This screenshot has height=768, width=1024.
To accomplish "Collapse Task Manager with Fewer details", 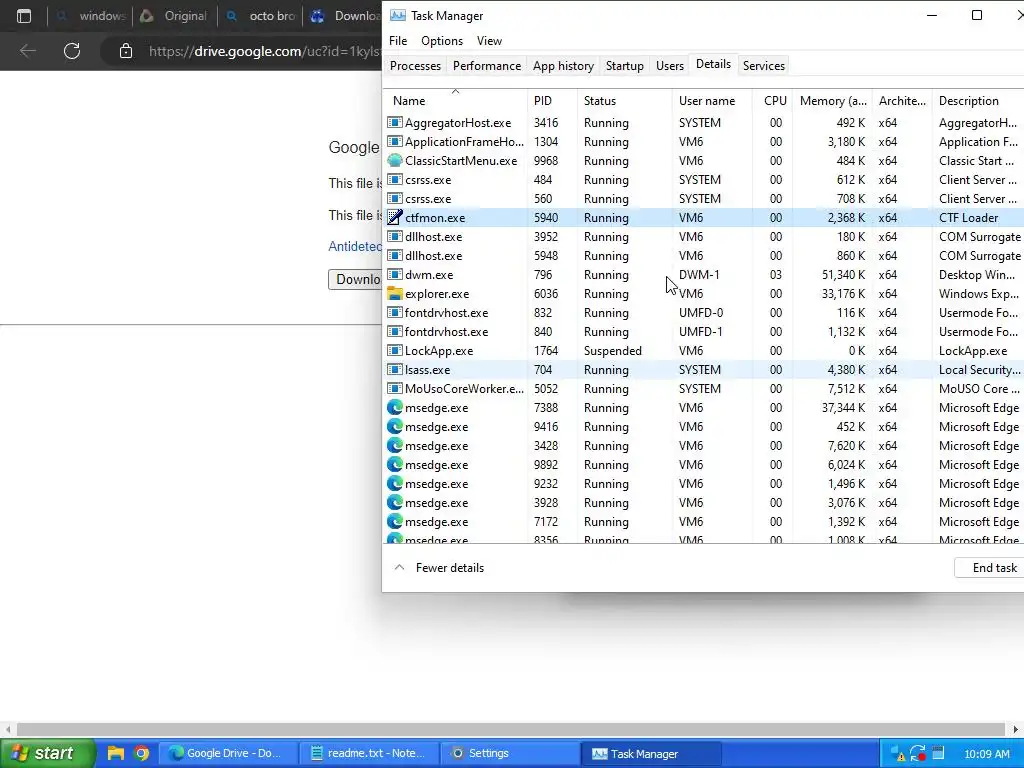I will click(x=439, y=568).
